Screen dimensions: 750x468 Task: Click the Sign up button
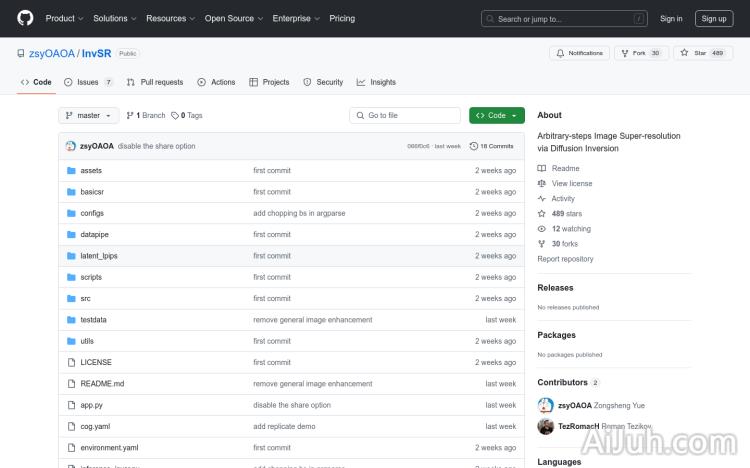tap(714, 18)
